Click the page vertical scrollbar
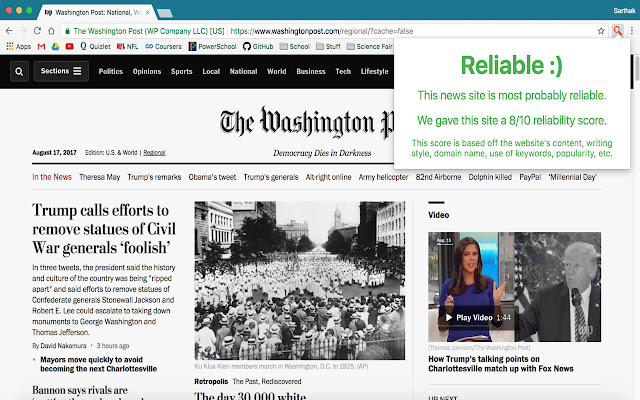 coord(637,67)
